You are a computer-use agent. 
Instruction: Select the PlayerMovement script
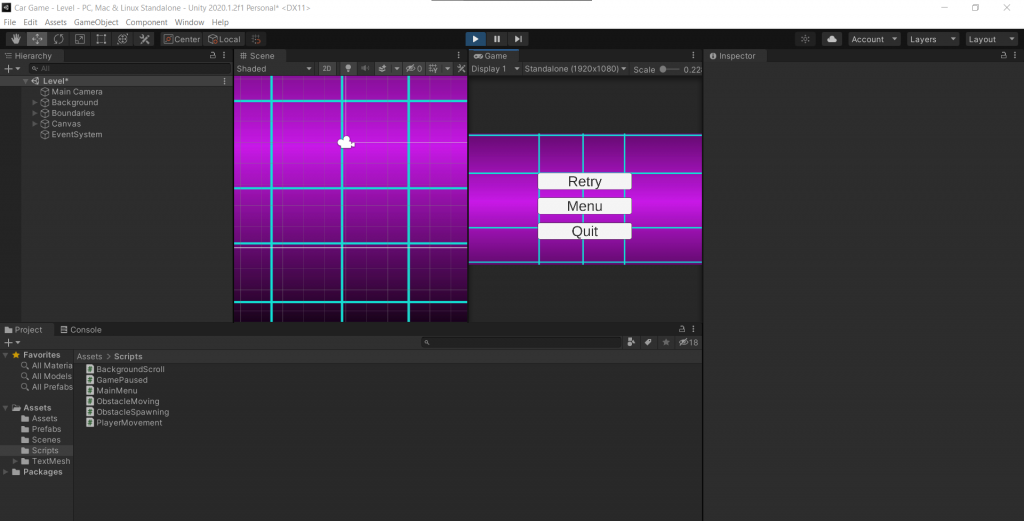pyautogui.click(x=129, y=423)
